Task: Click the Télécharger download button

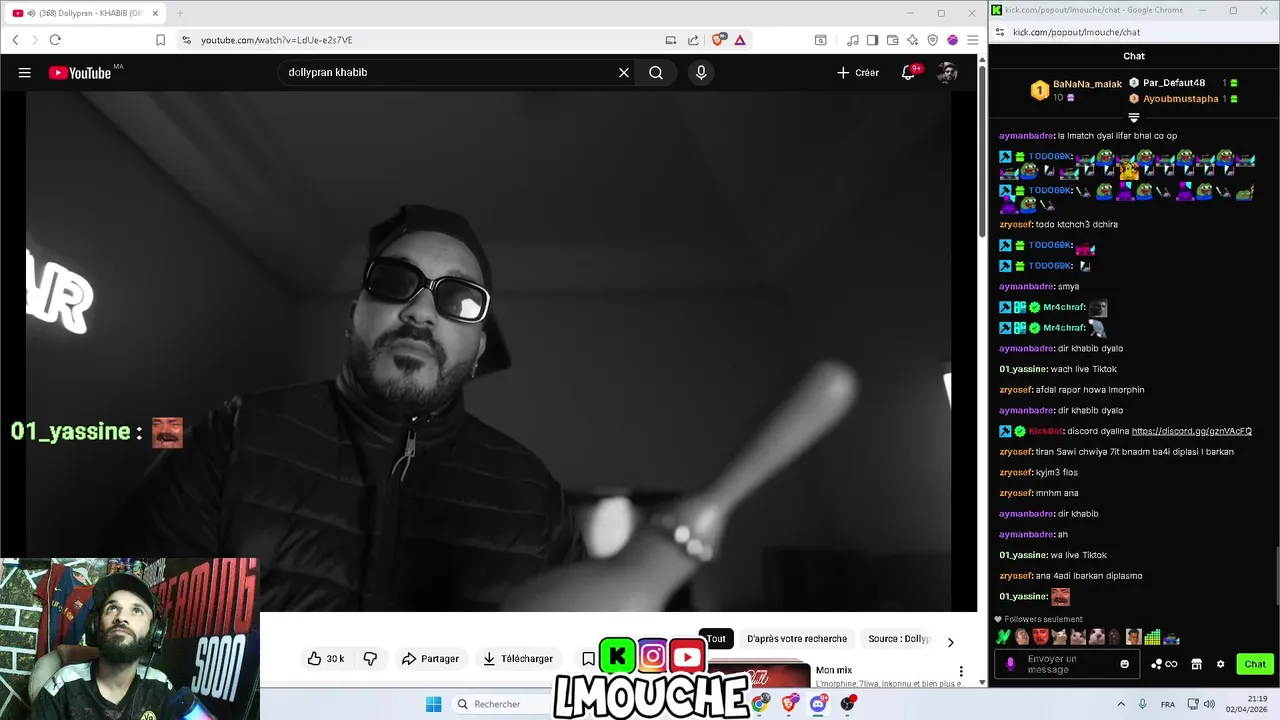Action: [518, 658]
